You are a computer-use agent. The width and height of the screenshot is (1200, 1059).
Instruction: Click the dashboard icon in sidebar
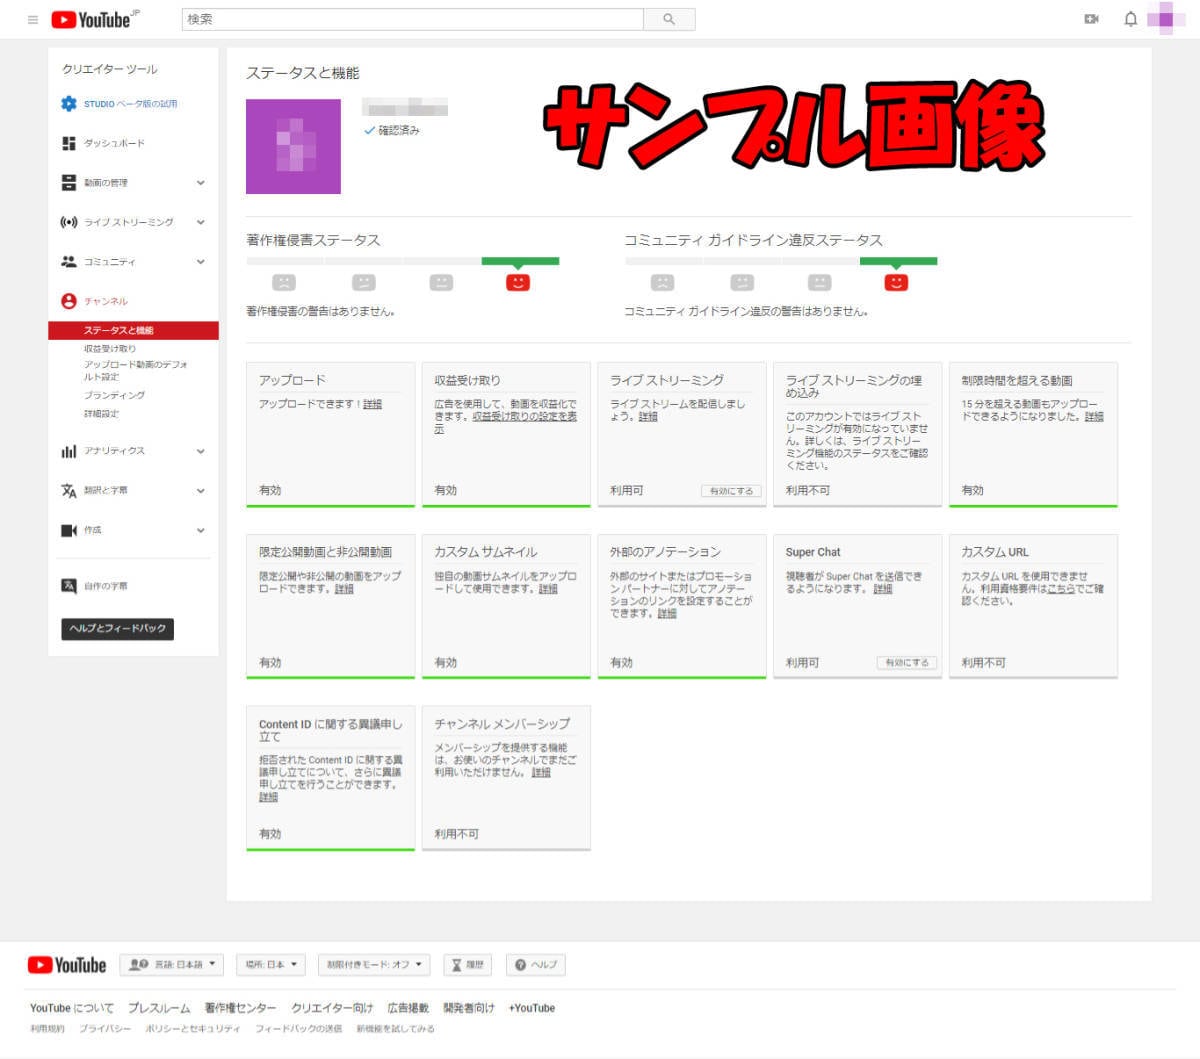pyautogui.click(x=68, y=143)
